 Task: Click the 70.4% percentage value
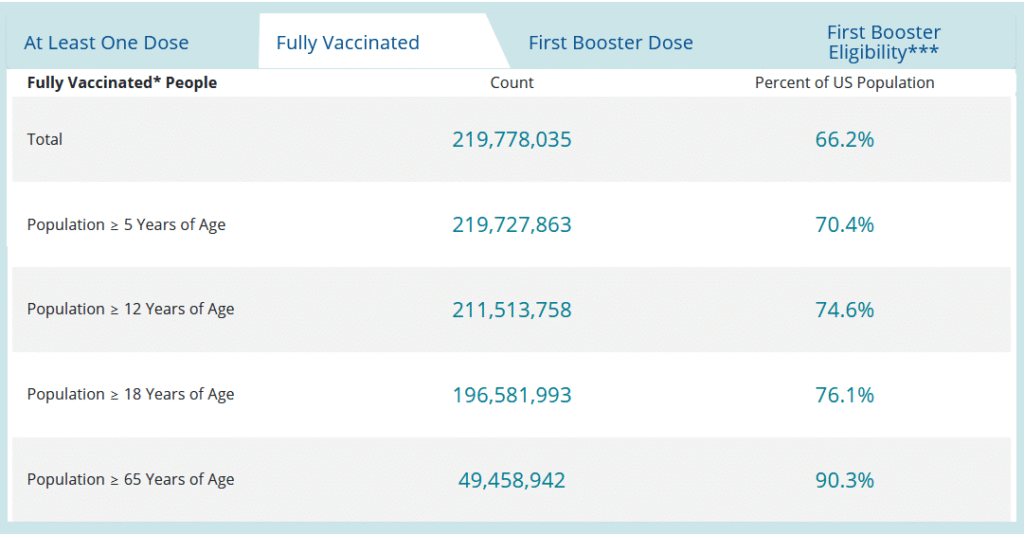point(844,225)
